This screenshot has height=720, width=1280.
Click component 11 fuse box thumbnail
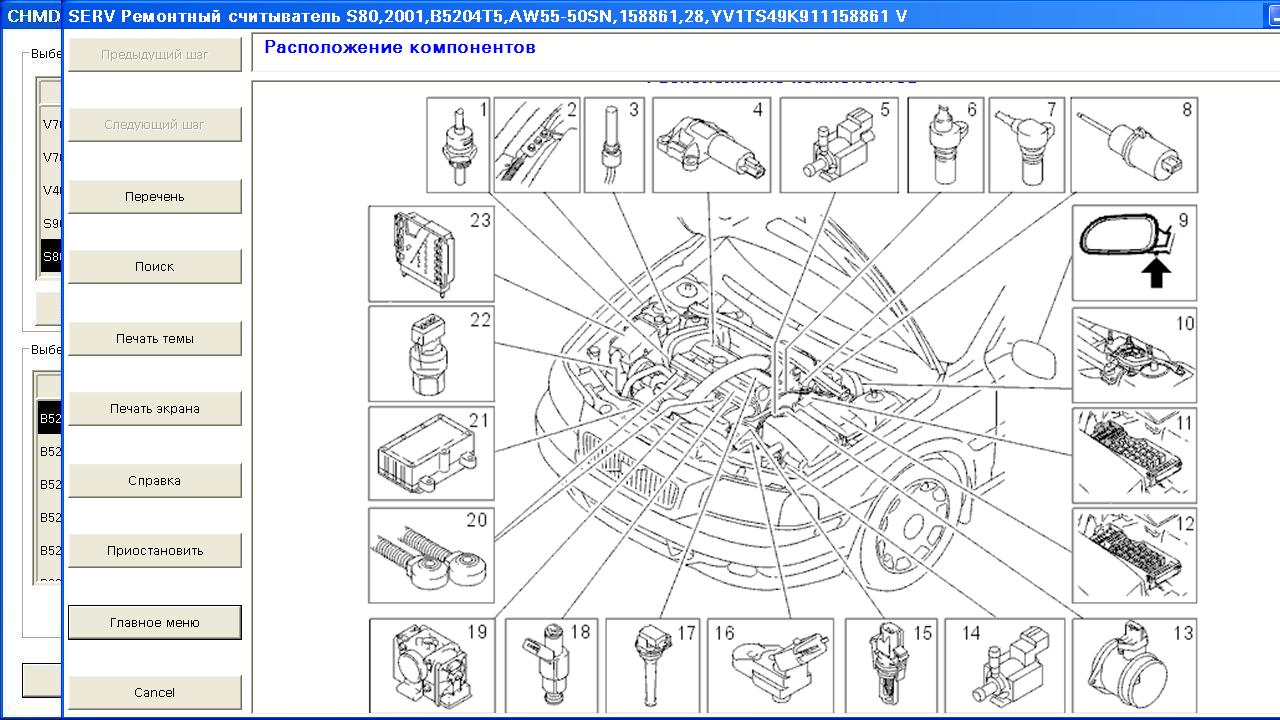tap(1134, 455)
